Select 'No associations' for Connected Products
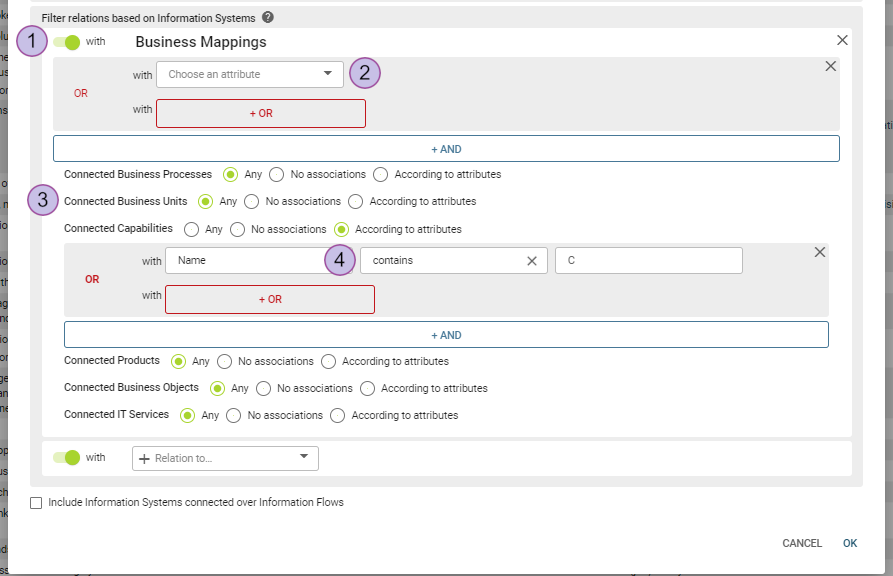Image resolution: width=893 pixels, height=576 pixels. click(225, 362)
